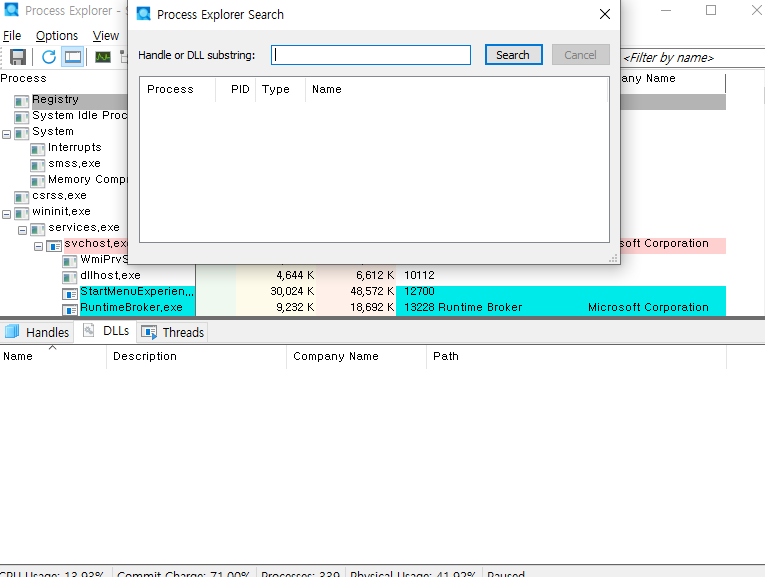This screenshot has height=577, width=765.
Task: Toggle the lower pane view toolbar icon
Action: coord(73,57)
